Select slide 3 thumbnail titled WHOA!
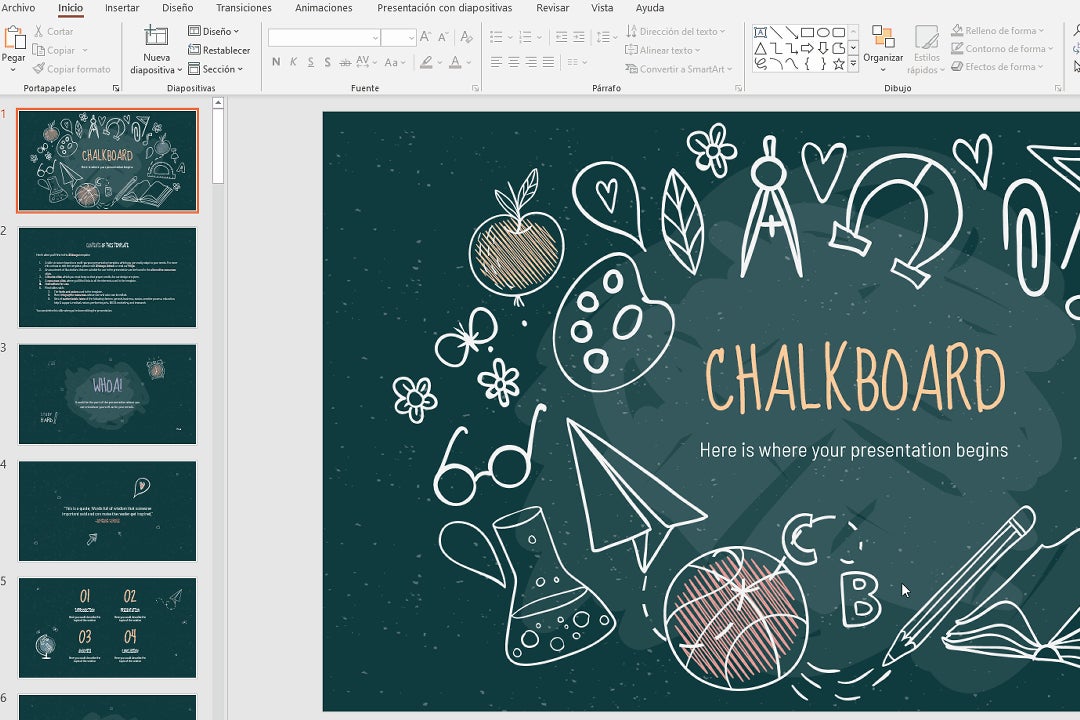 pyautogui.click(x=107, y=394)
